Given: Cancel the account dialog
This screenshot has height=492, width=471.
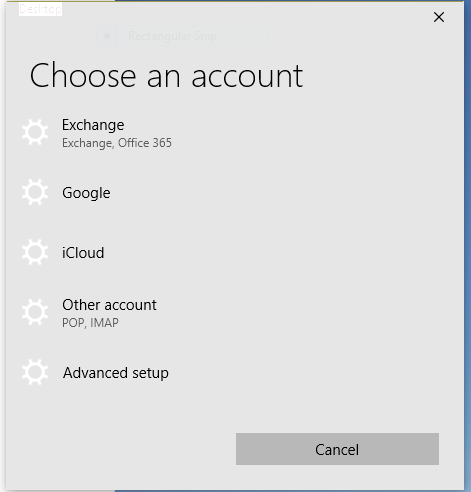Looking at the screenshot, I should click(337, 449).
